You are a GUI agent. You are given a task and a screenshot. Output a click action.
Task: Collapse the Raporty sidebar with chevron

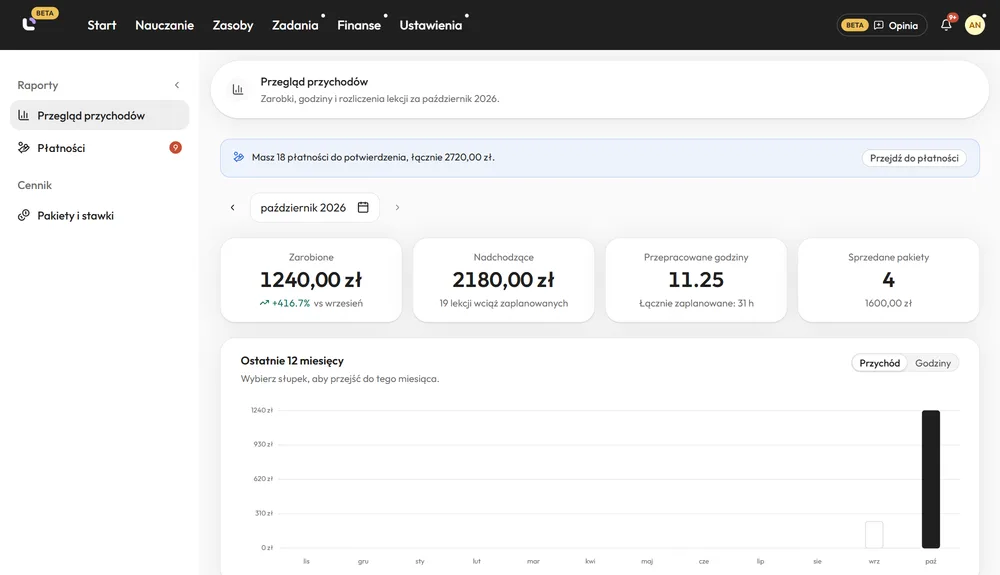pyautogui.click(x=177, y=85)
